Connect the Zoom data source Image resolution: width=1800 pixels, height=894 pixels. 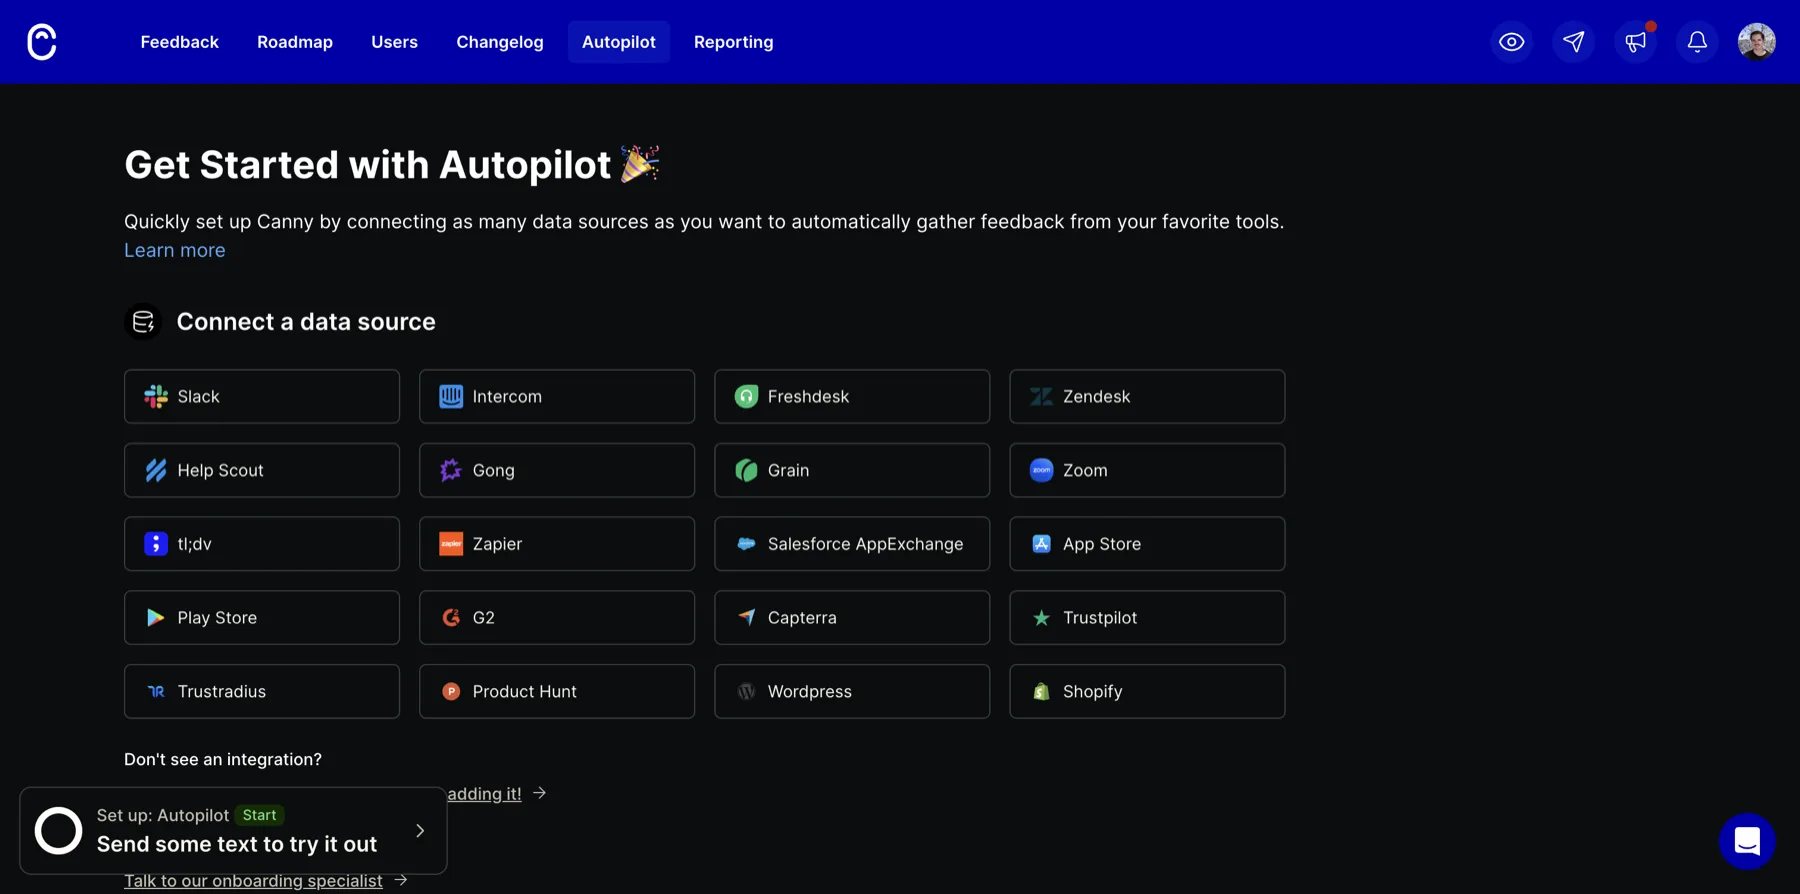pyautogui.click(x=1147, y=470)
